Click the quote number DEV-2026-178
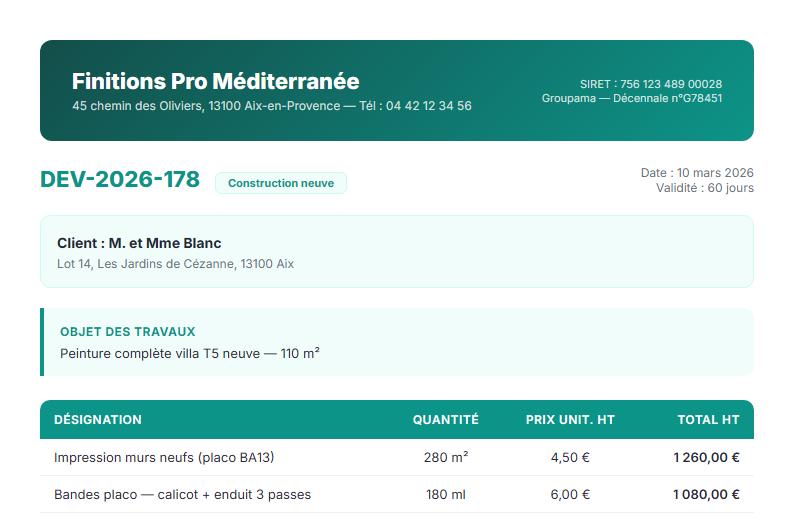This screenshot has height=520, width=794. [119, 180]
